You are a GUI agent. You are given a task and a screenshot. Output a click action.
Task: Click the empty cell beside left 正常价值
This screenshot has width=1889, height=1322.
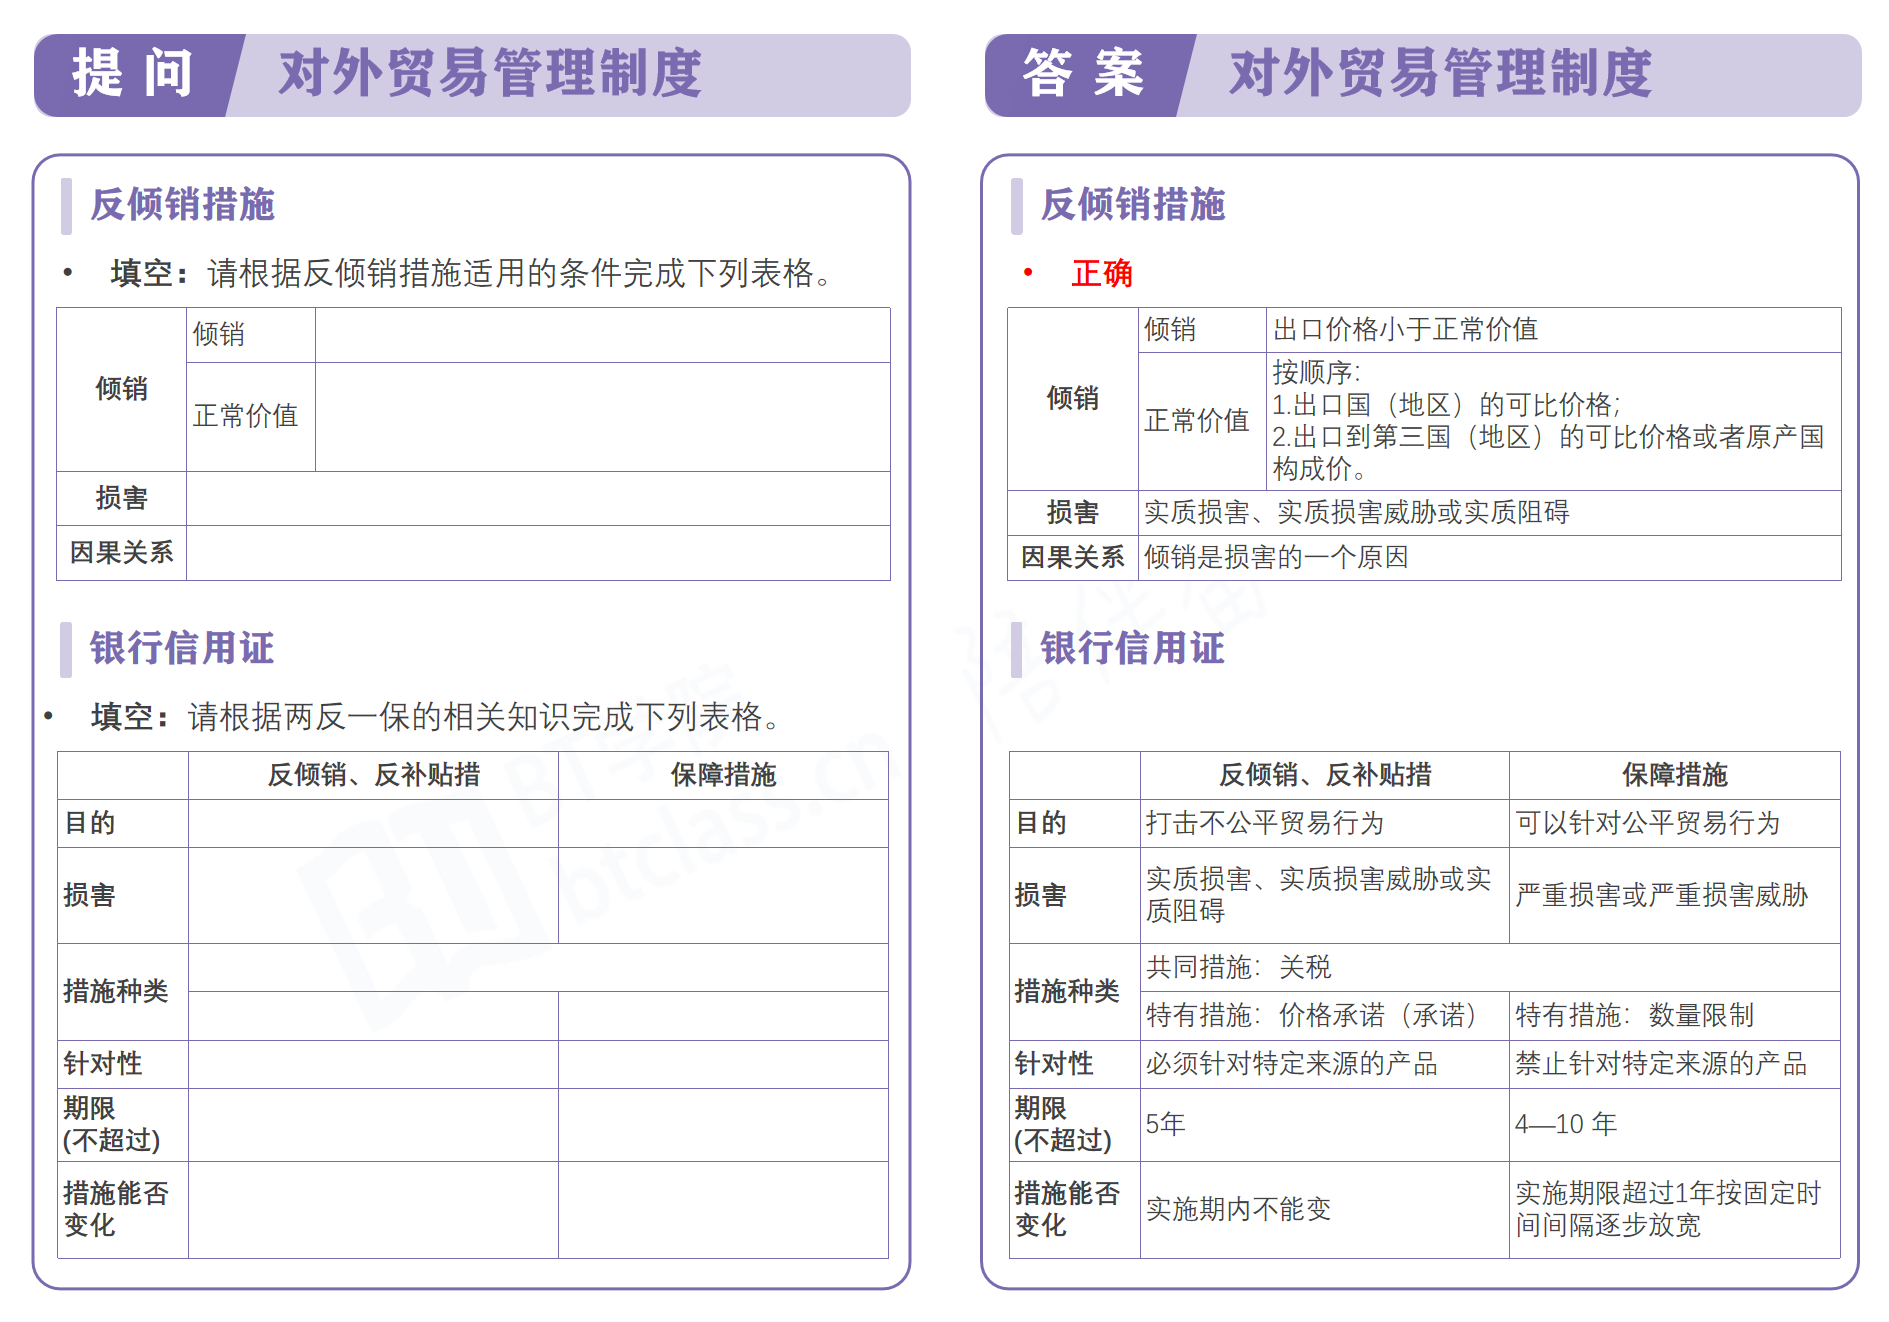click(603, 417)
